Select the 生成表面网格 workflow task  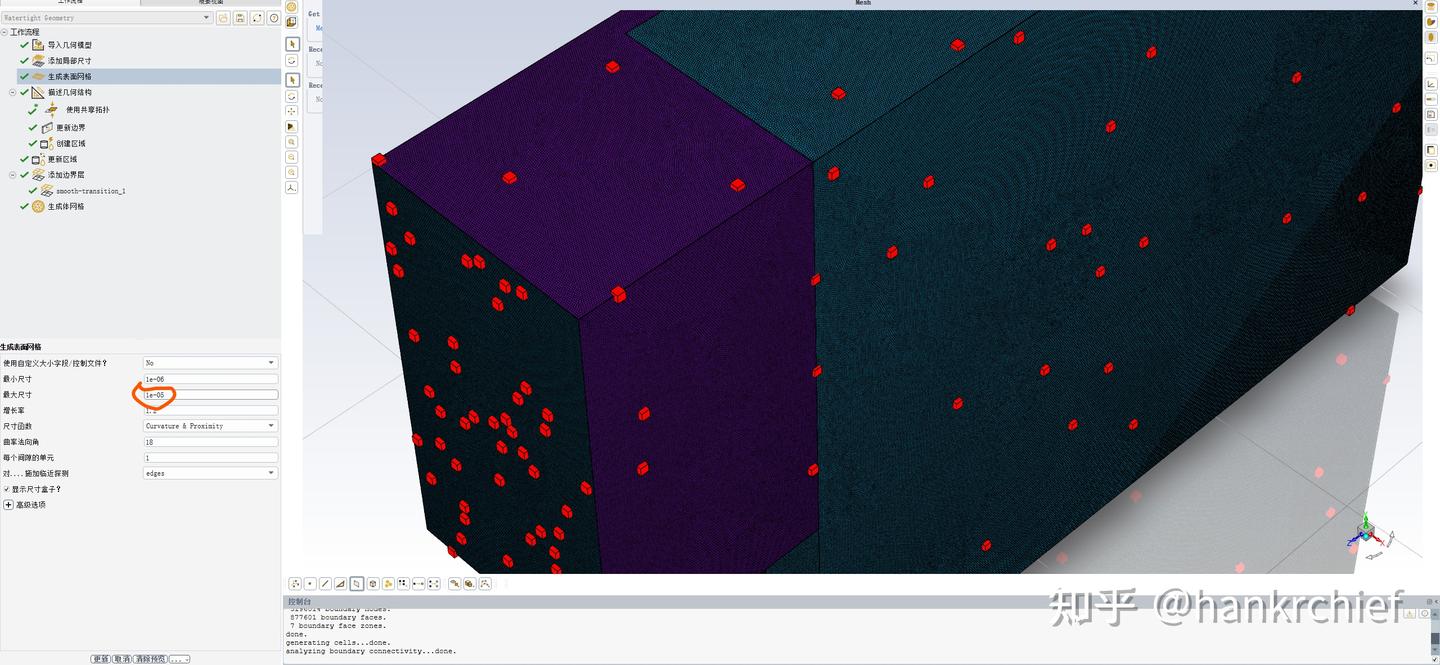coord(70,76)
